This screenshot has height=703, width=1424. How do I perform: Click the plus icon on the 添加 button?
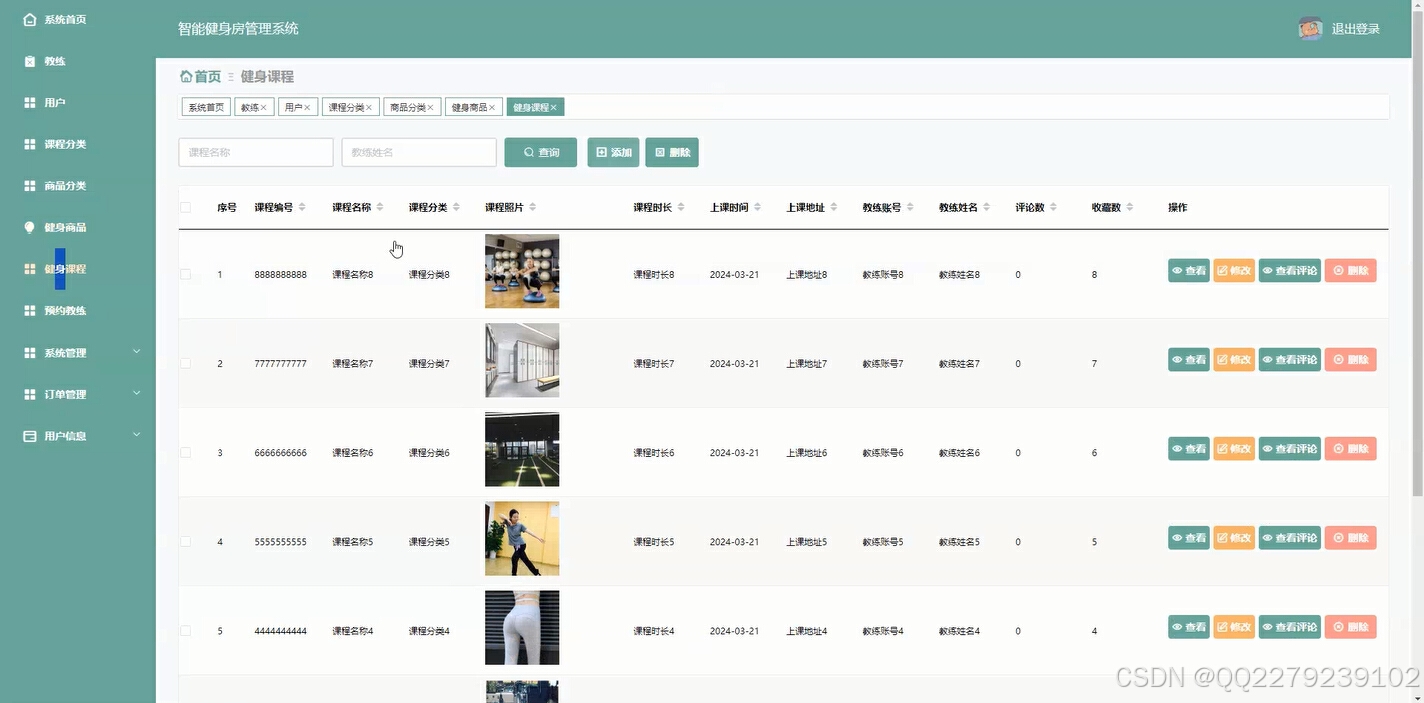[600, 152]
